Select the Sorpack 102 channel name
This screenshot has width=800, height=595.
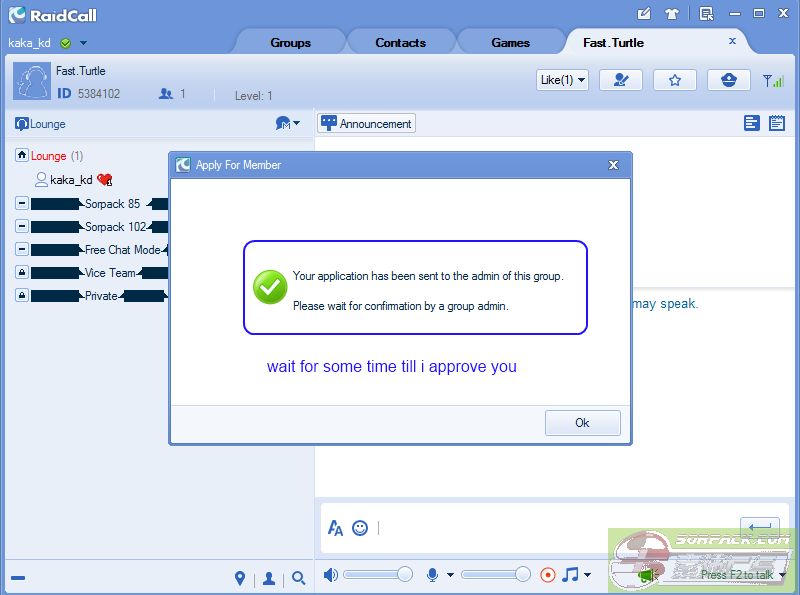[115, 227]
